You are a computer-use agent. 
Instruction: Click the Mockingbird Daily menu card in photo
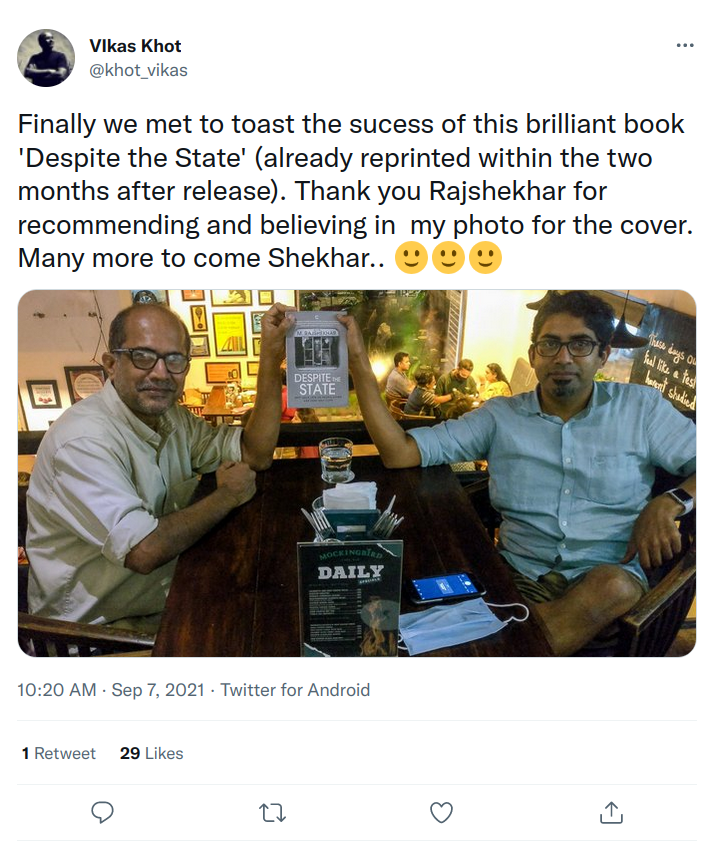coord(349,594)
